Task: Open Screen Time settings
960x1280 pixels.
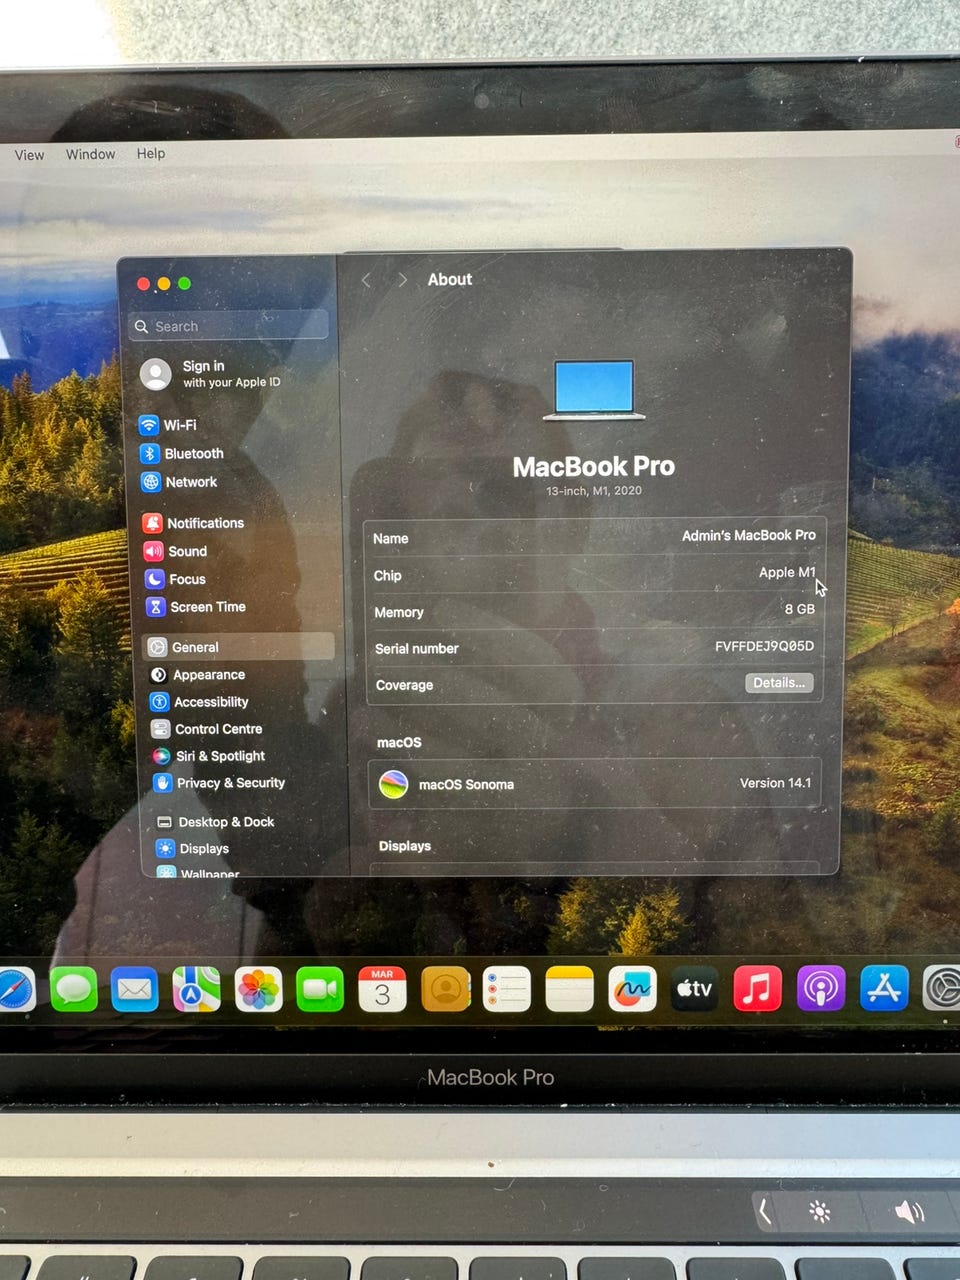Action: click(196, 607)
